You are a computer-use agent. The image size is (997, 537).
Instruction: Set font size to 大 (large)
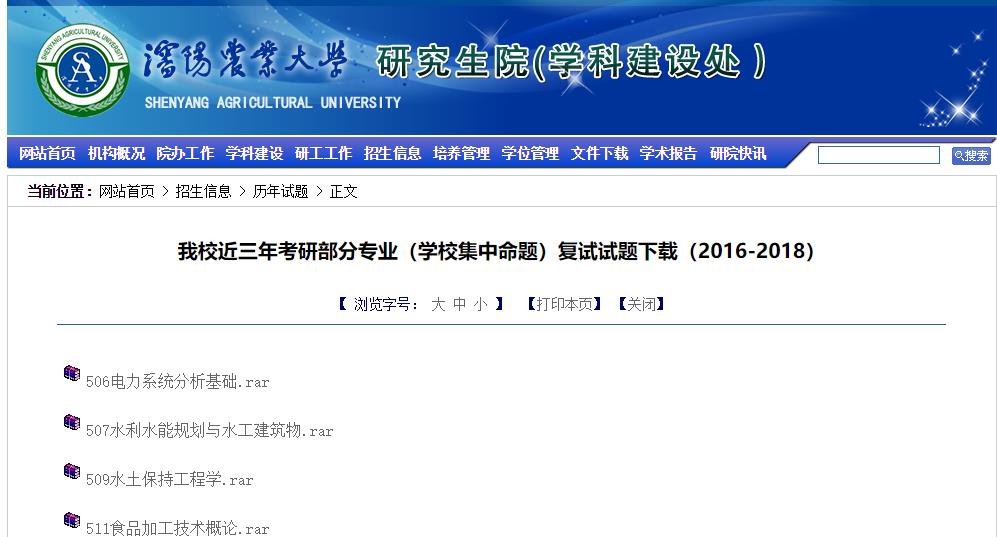pos(438,304)
